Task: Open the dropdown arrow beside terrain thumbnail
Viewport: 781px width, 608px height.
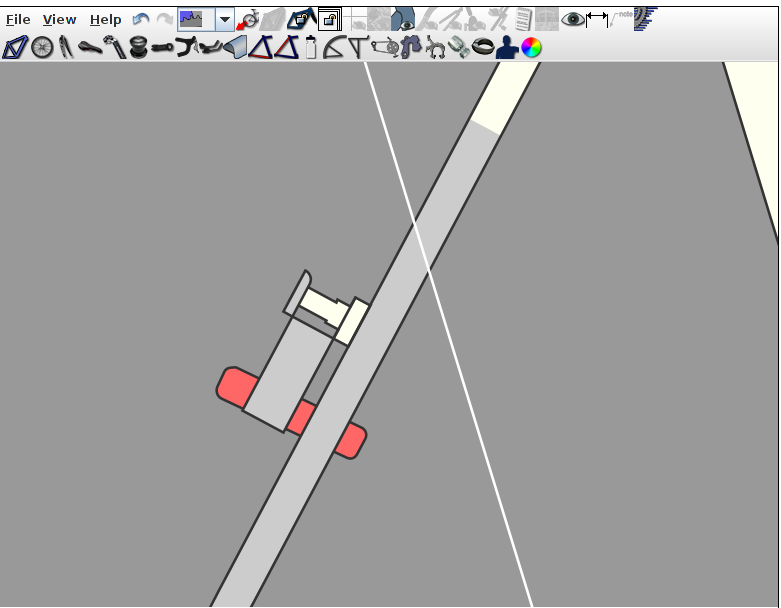Action: (225, 19)
